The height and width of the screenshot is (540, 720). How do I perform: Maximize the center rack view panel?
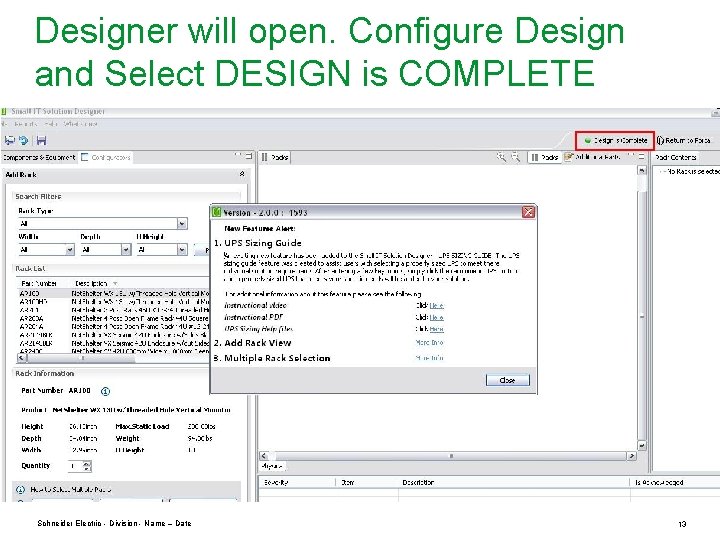pyautogui.click(x=641, y=157)
